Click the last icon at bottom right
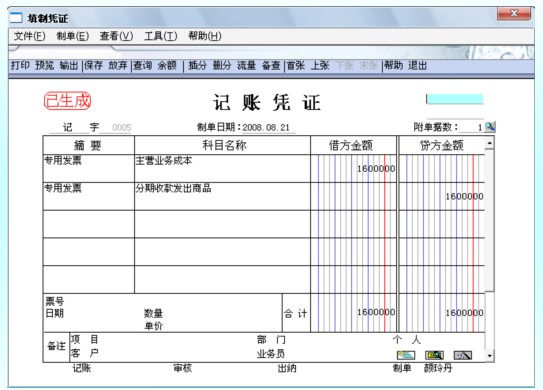 463,355
